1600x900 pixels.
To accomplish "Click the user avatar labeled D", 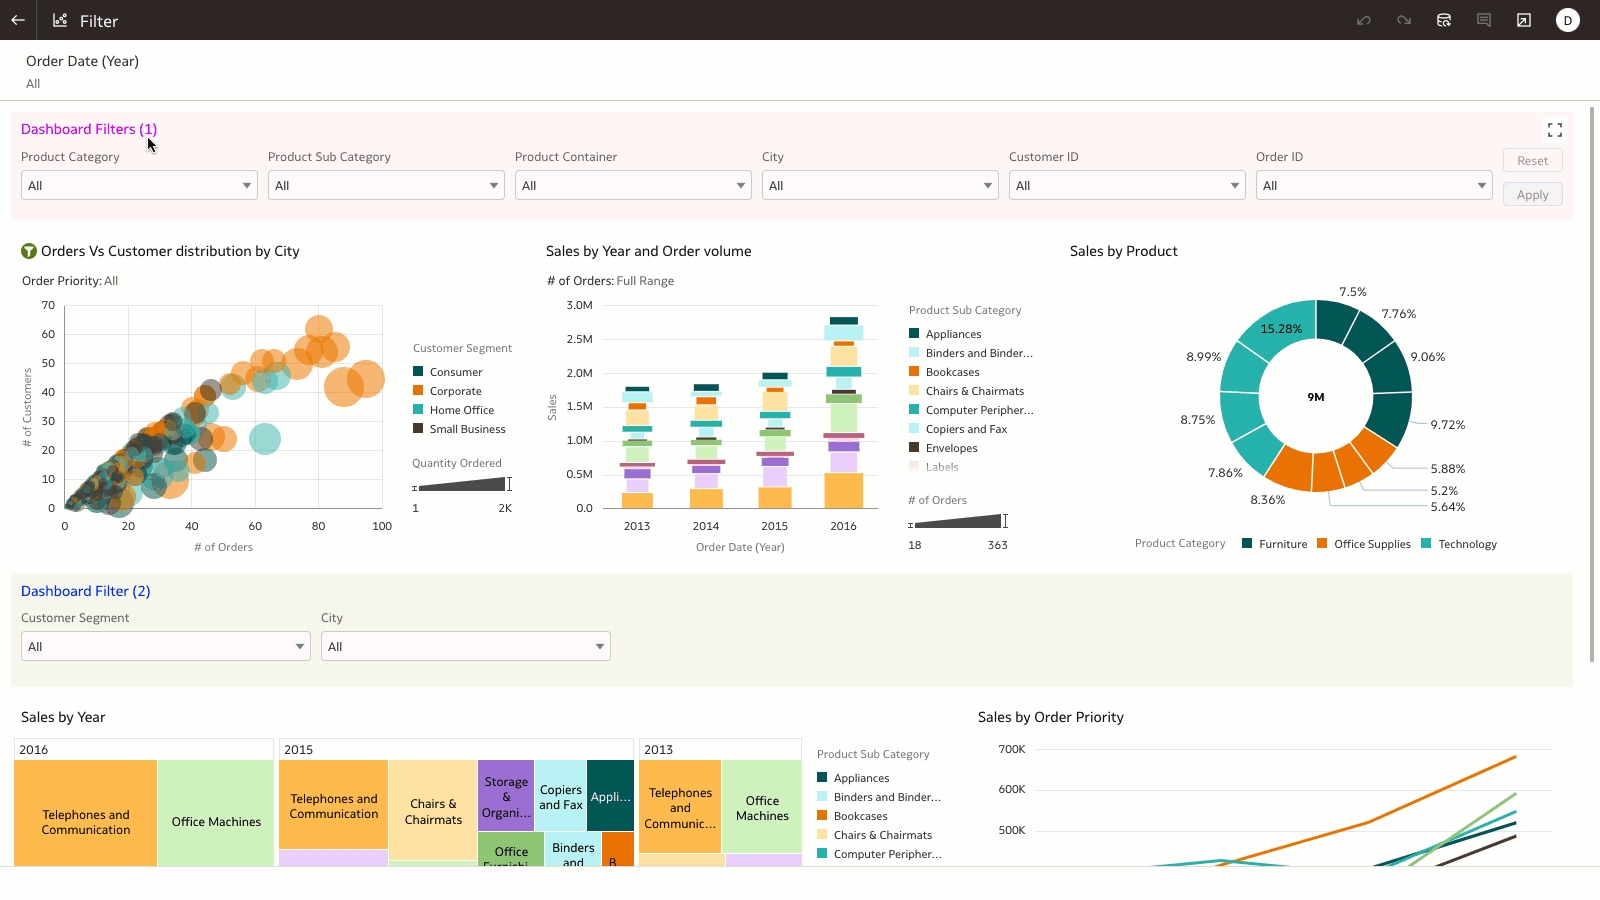I will pyautogui.click(x=1567, y=20).
